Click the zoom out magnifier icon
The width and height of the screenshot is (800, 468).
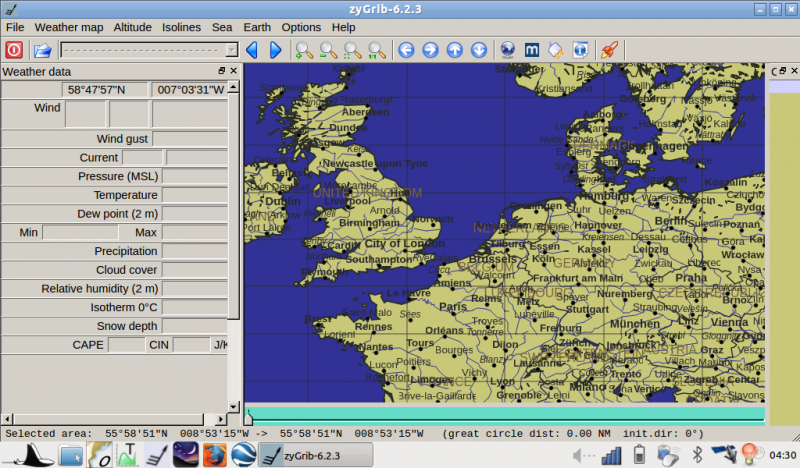328,49
